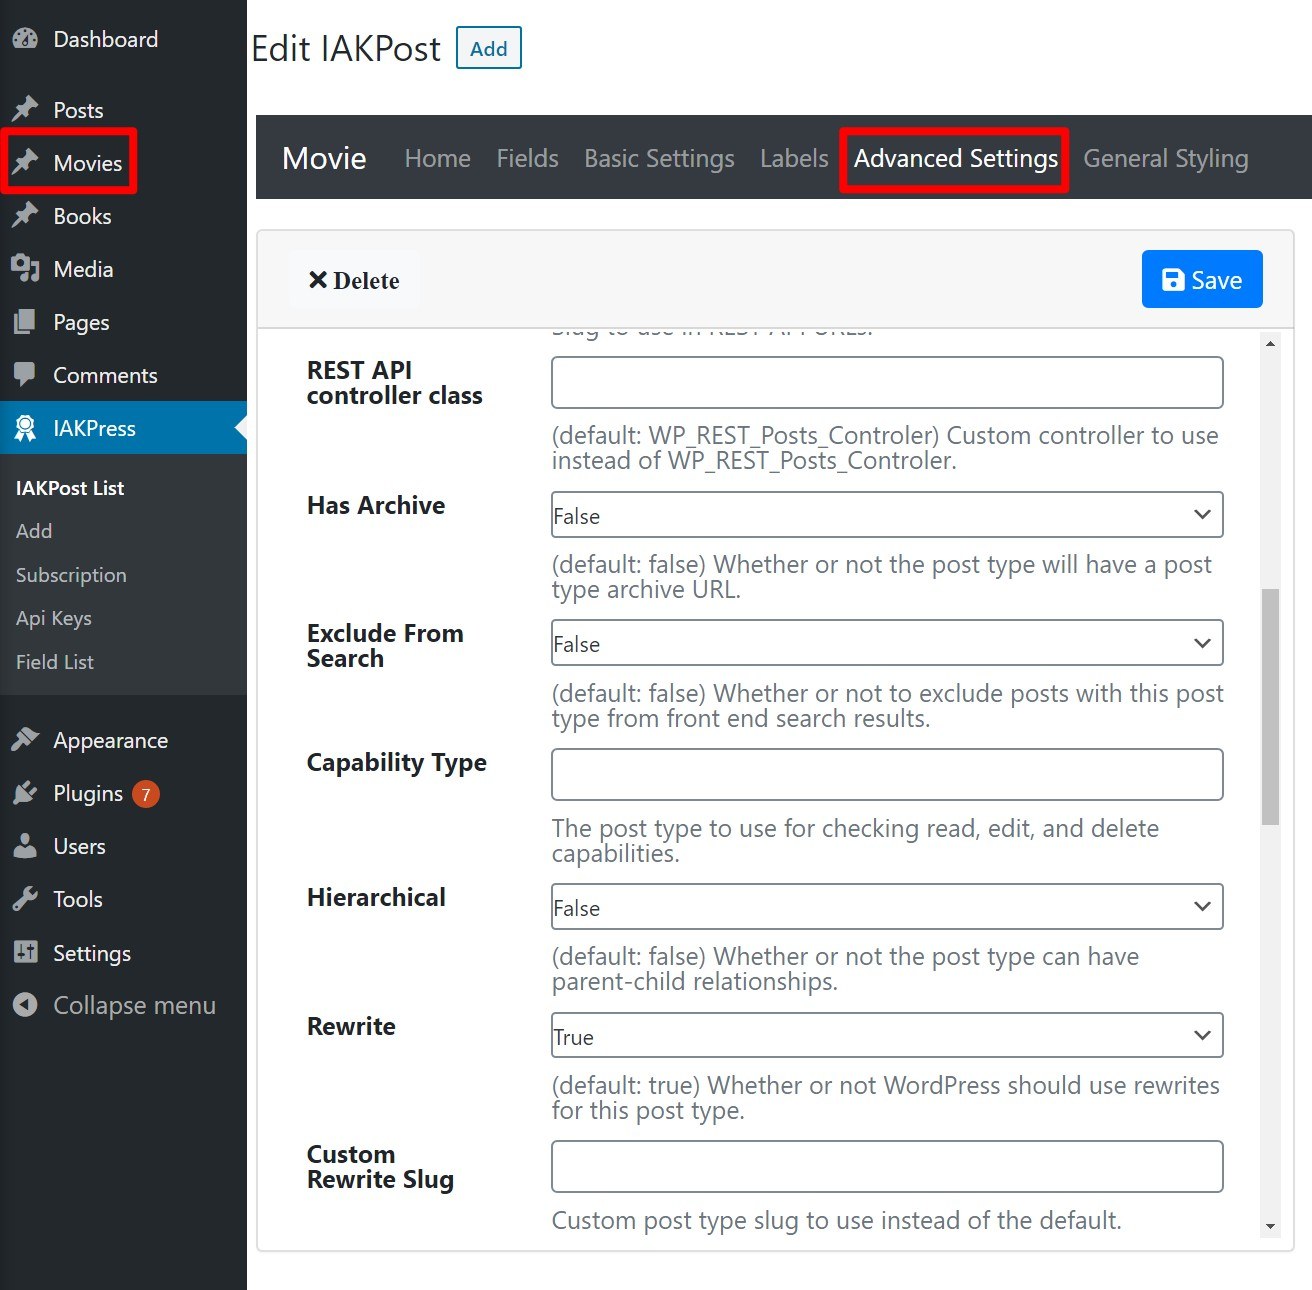
Task: Open the IAKPress menu item
Action: (123, 428)
